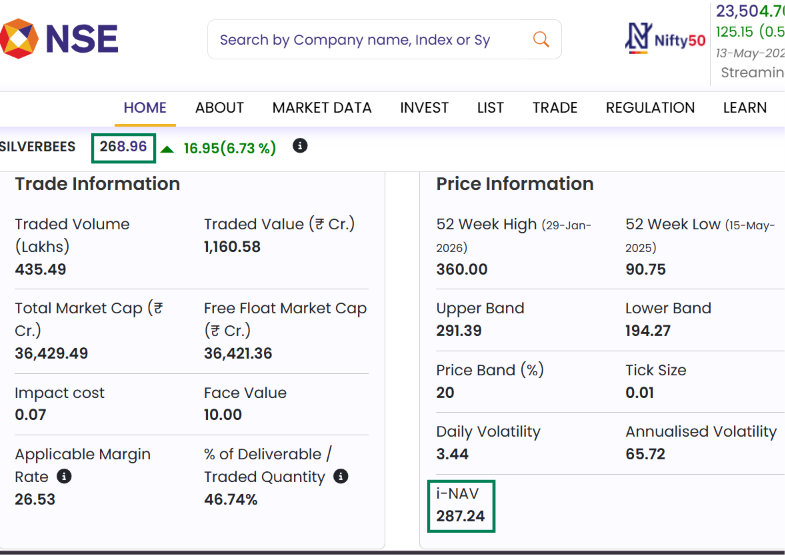
Task: Click the last price 268.96
Action: point(123,147)
